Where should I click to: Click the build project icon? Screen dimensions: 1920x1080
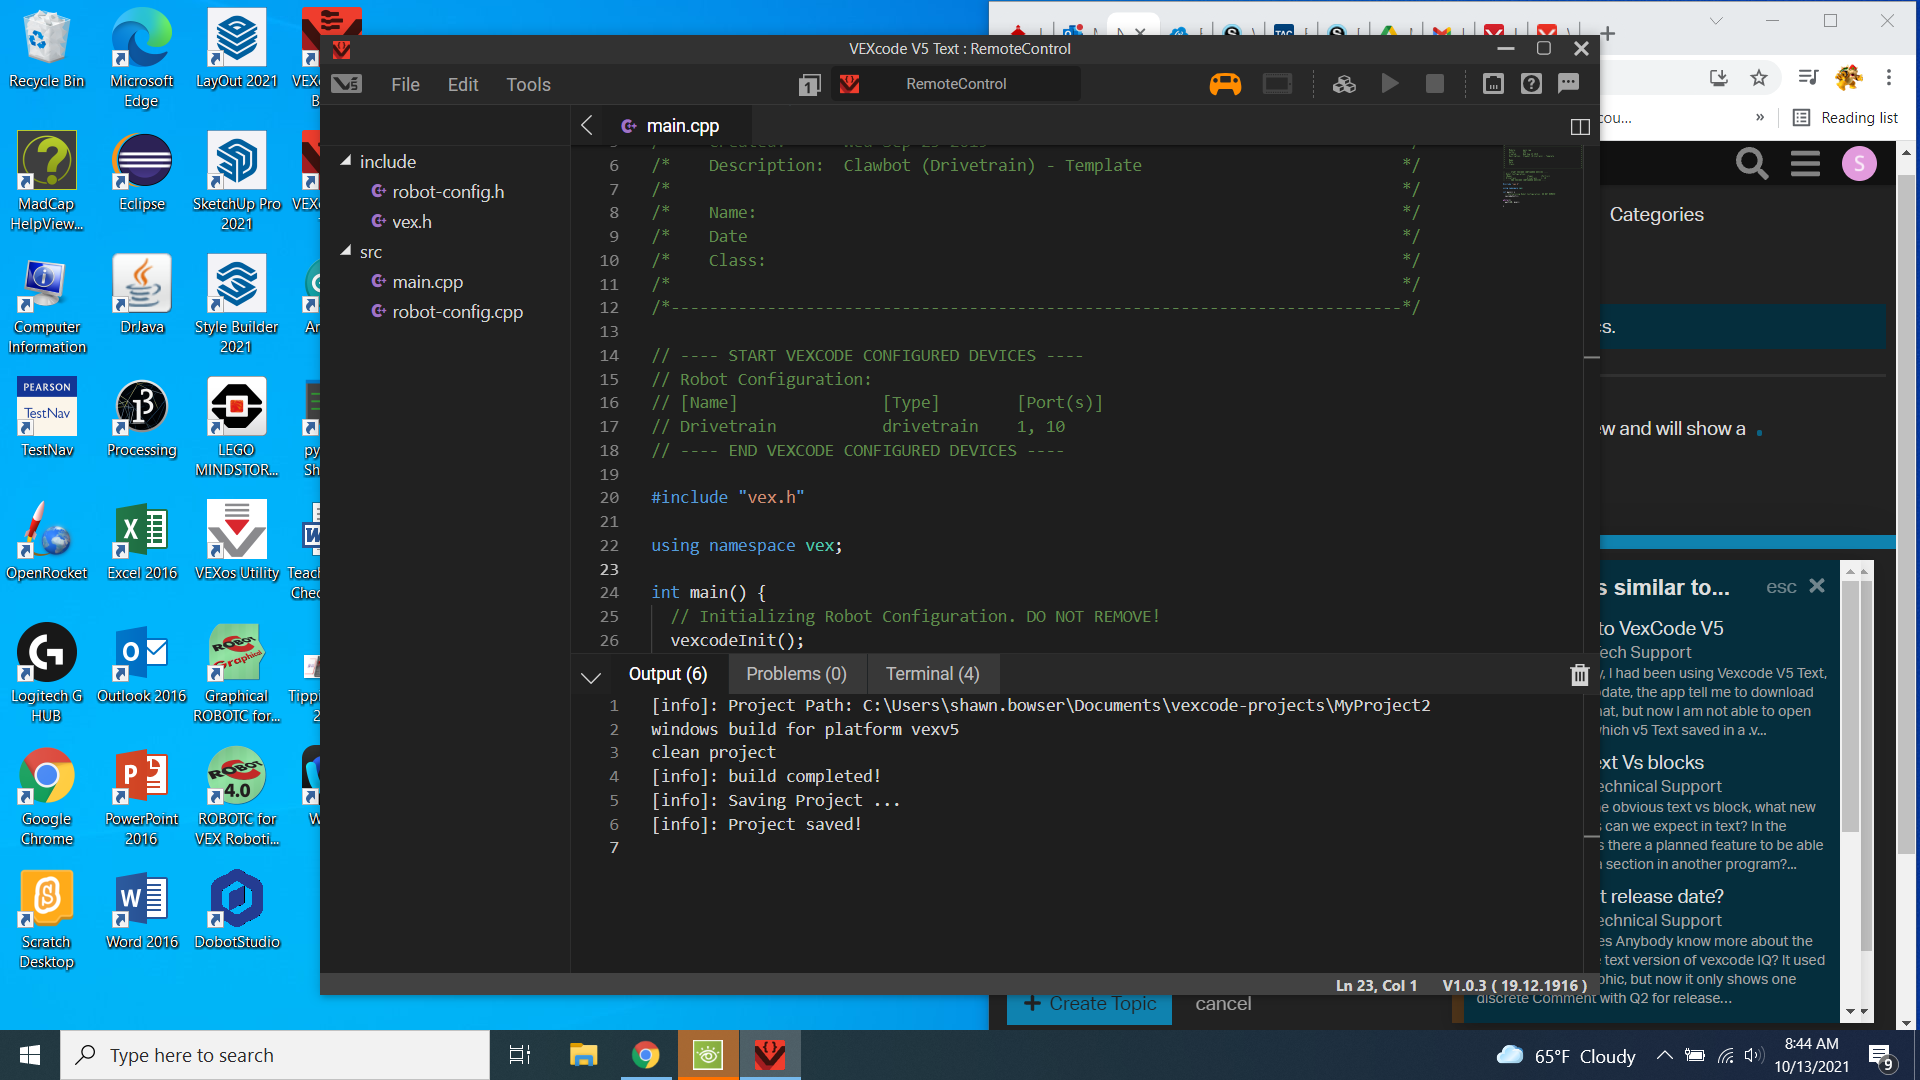[x=1344, y=84]
